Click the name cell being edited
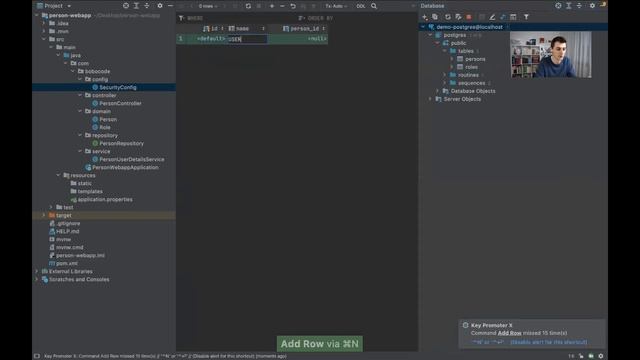Screen dimensions: 640x360 pyautogui.click(x=247, y=39)
